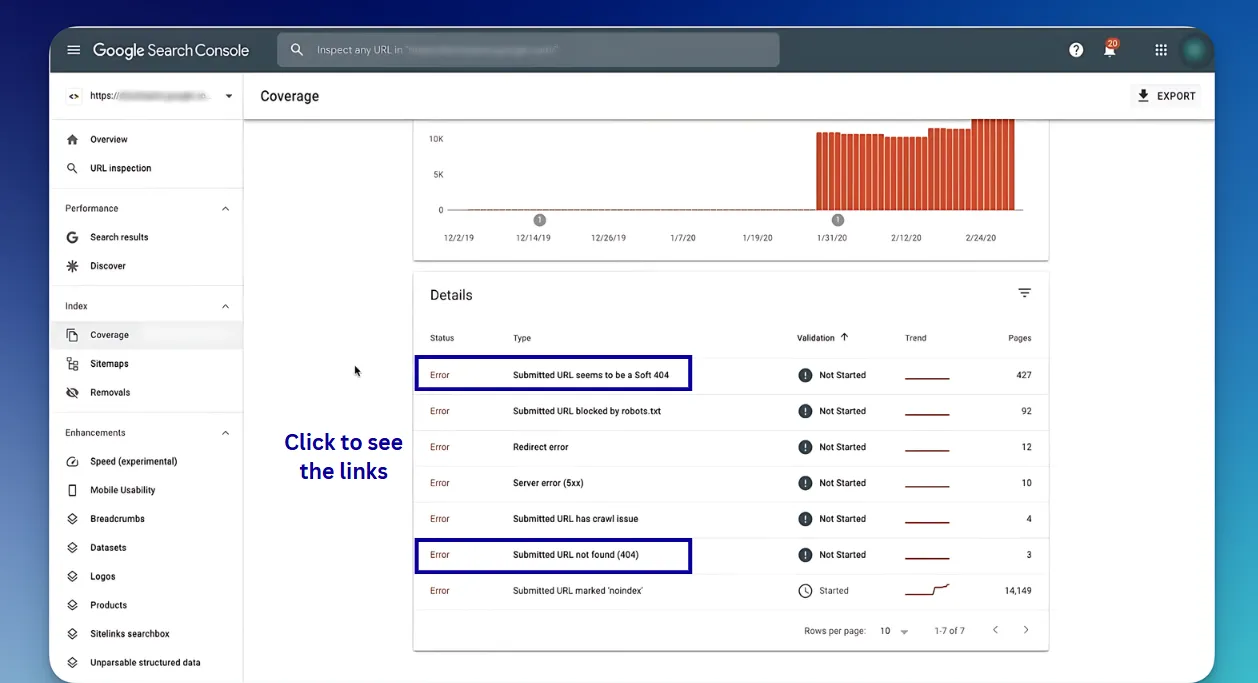Click the Inspect any URL search field
1258x683 pixels.
528,50
